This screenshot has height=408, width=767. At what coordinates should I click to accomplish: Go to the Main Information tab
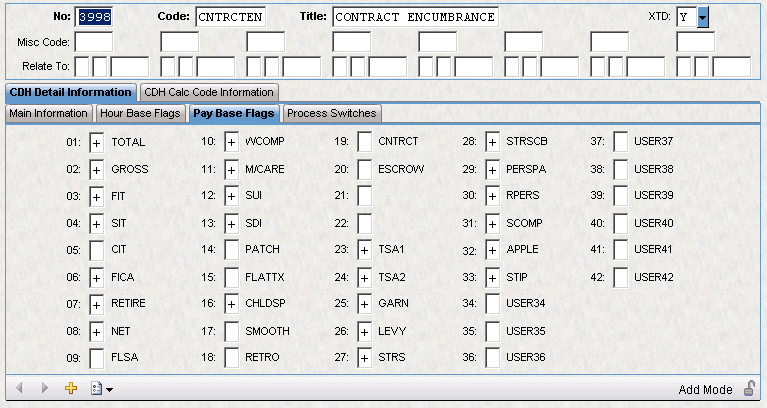tap(48, 113)
